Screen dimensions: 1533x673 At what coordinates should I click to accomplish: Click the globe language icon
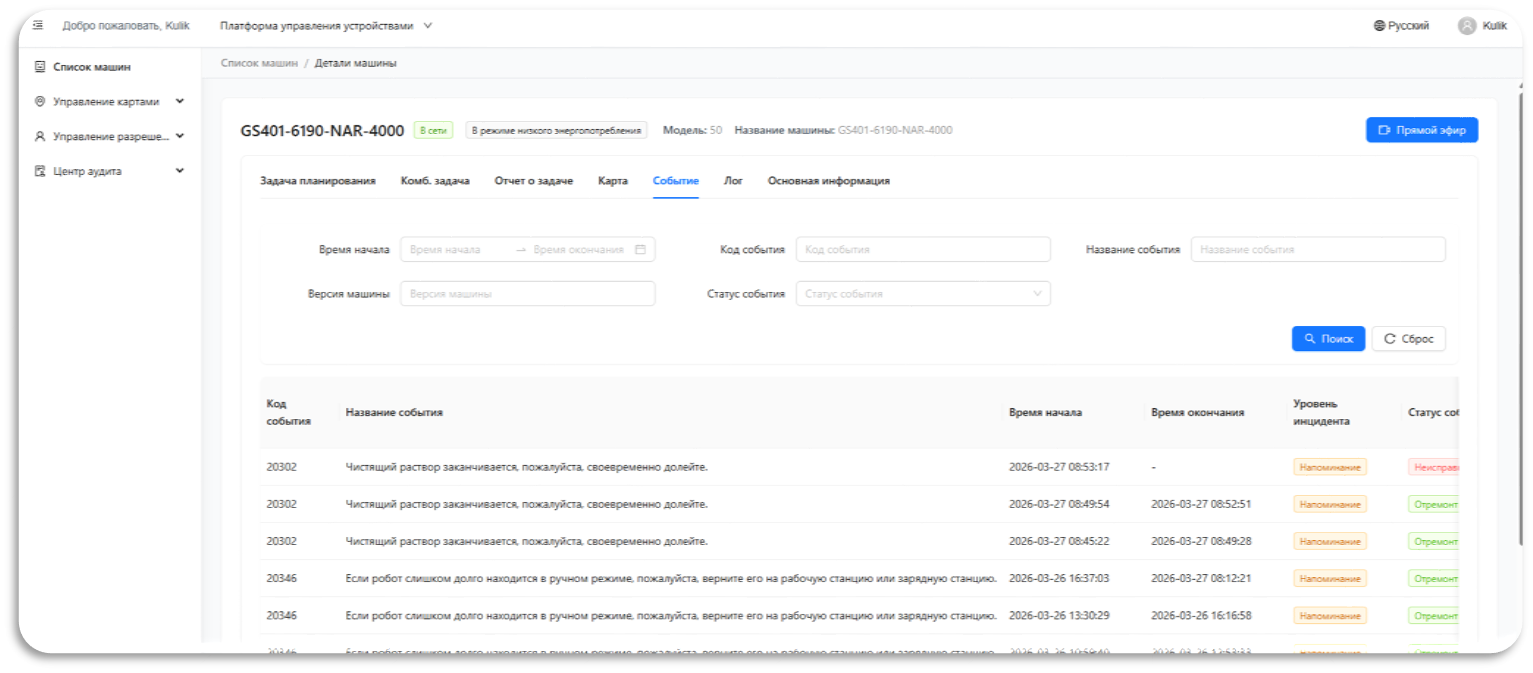1379,26
